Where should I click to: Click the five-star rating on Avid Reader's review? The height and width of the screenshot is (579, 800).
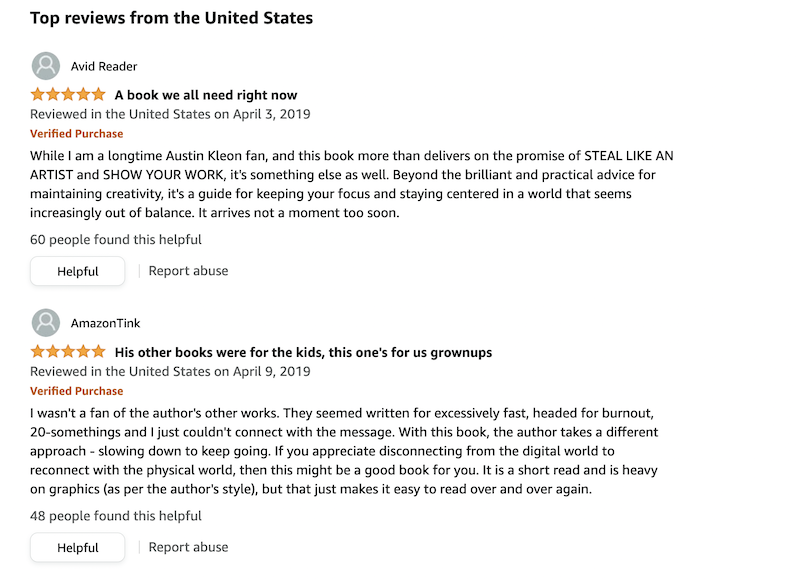[x=68, y=94]
